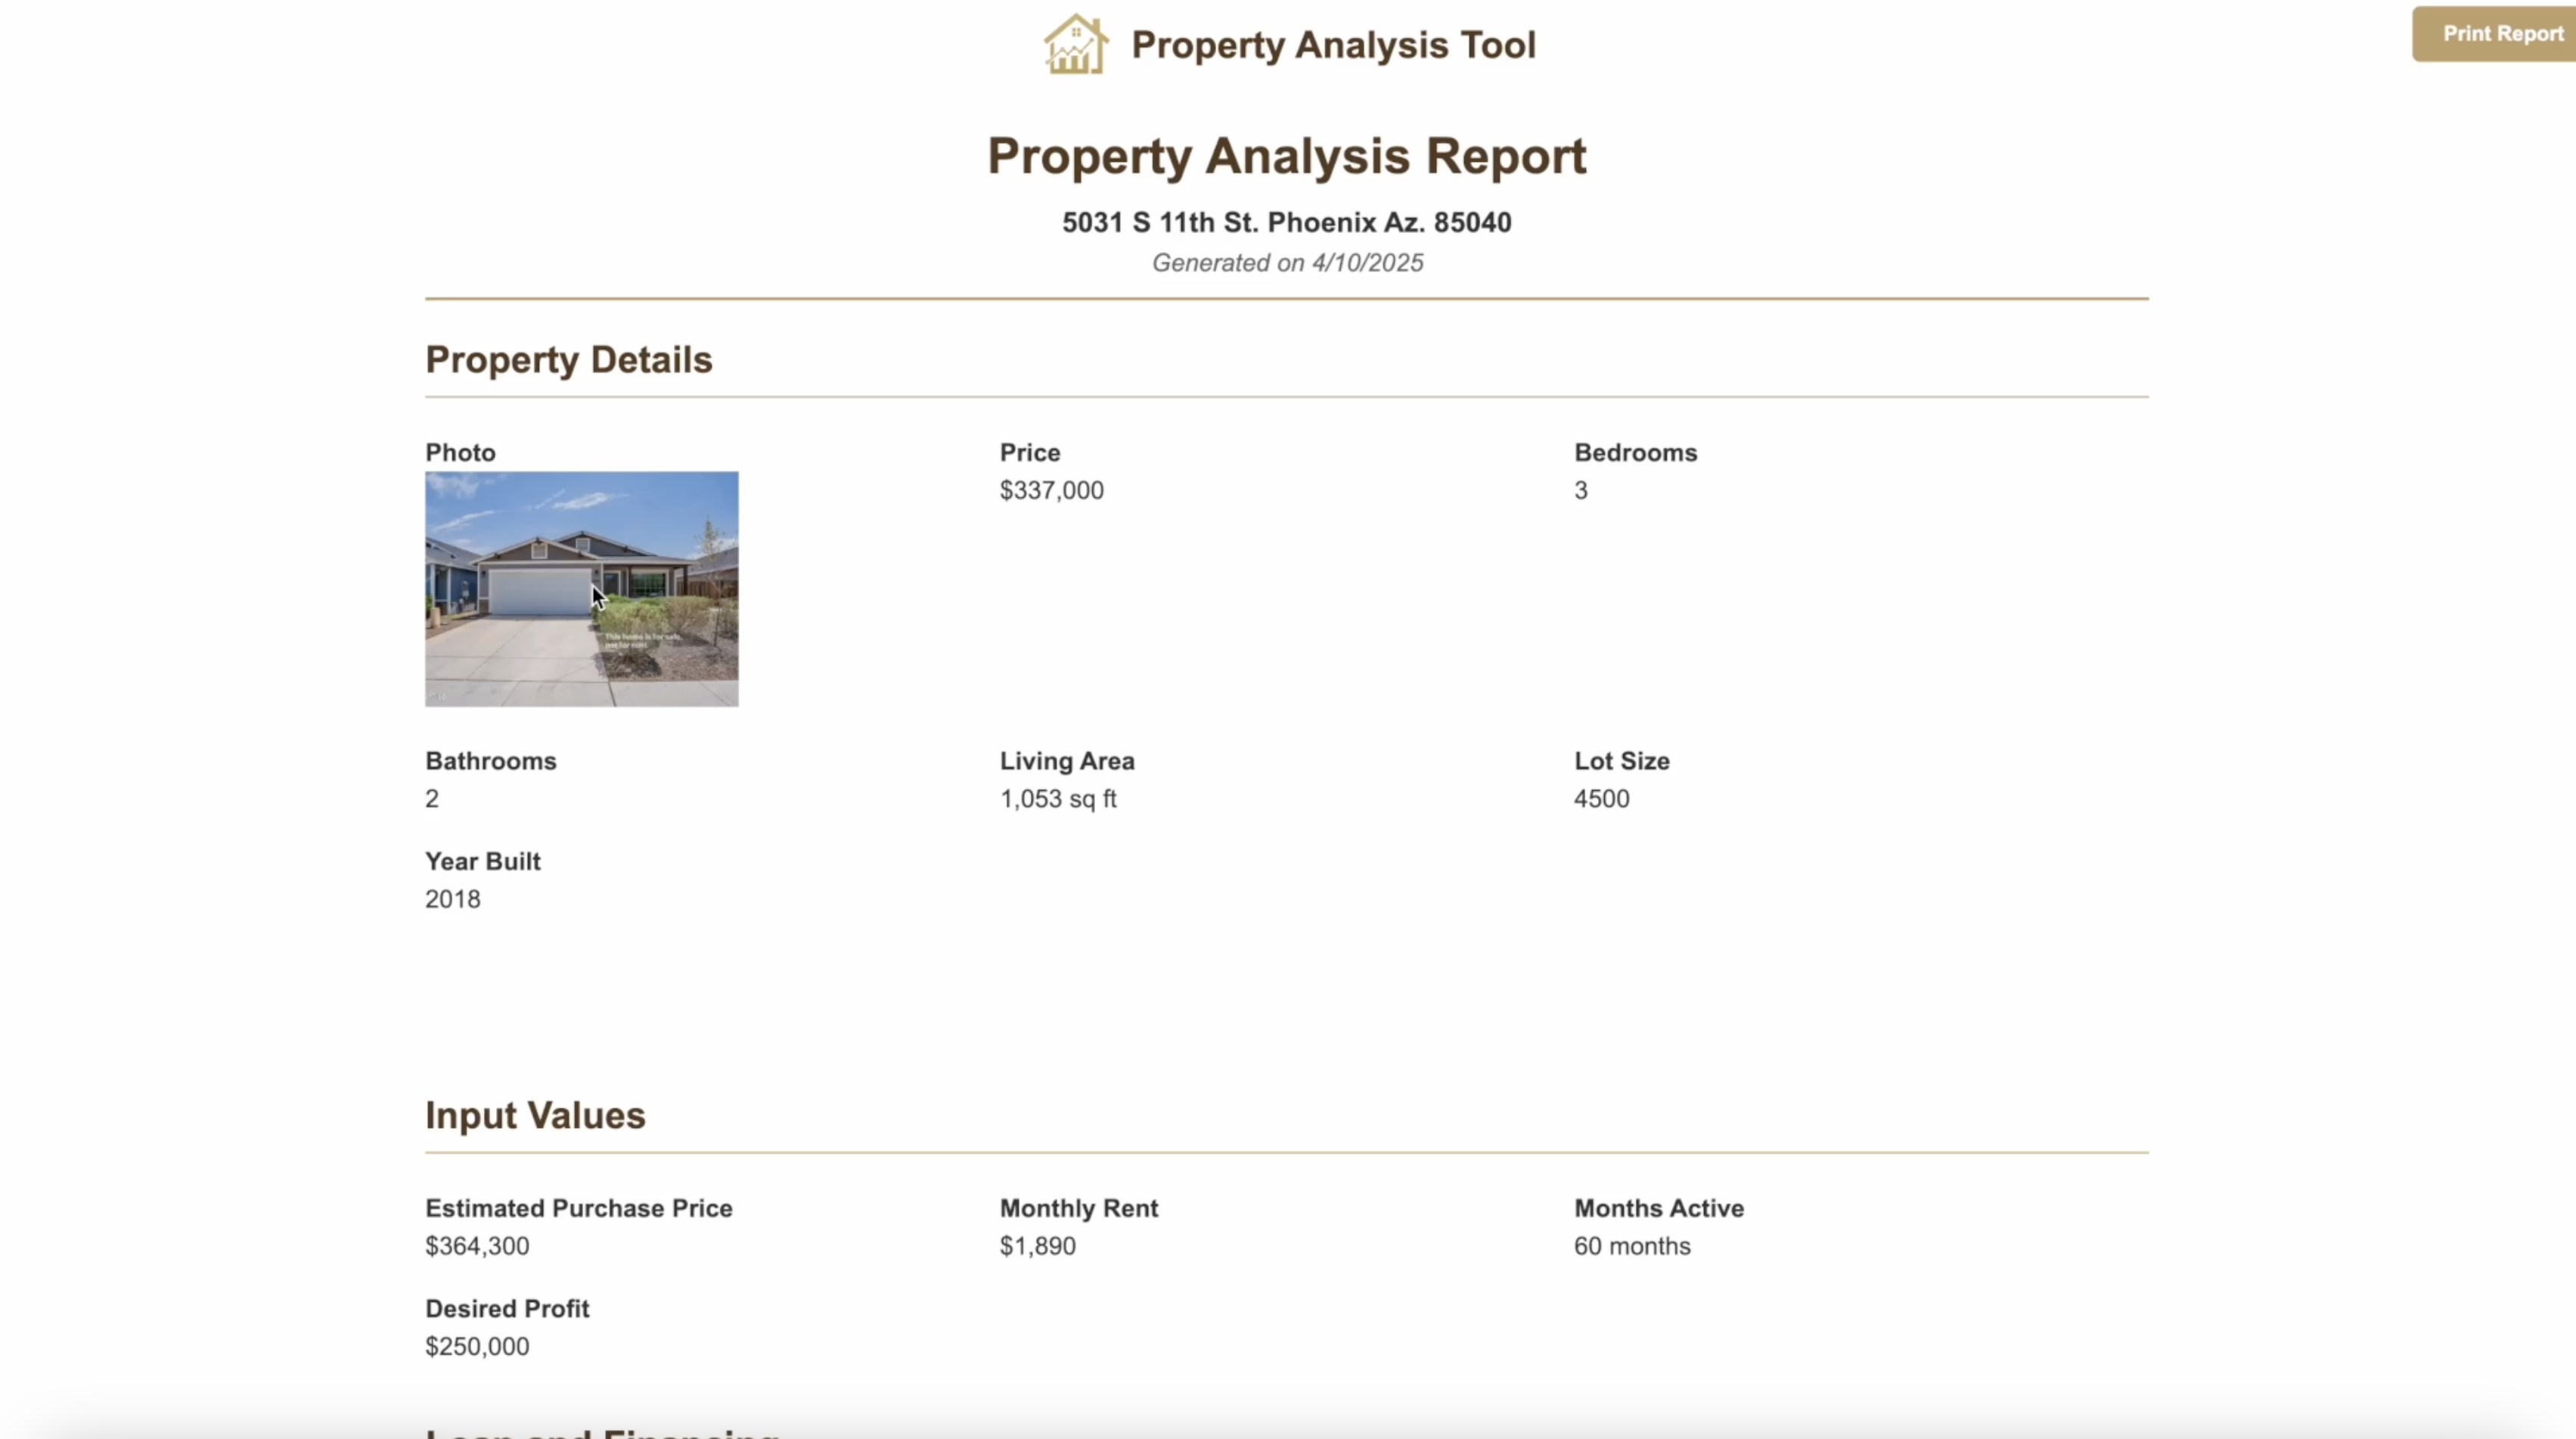Viewport: 2576px width, 1439px height.
Task: Click the Lot Size label
Action: [x=1622, y=761]
